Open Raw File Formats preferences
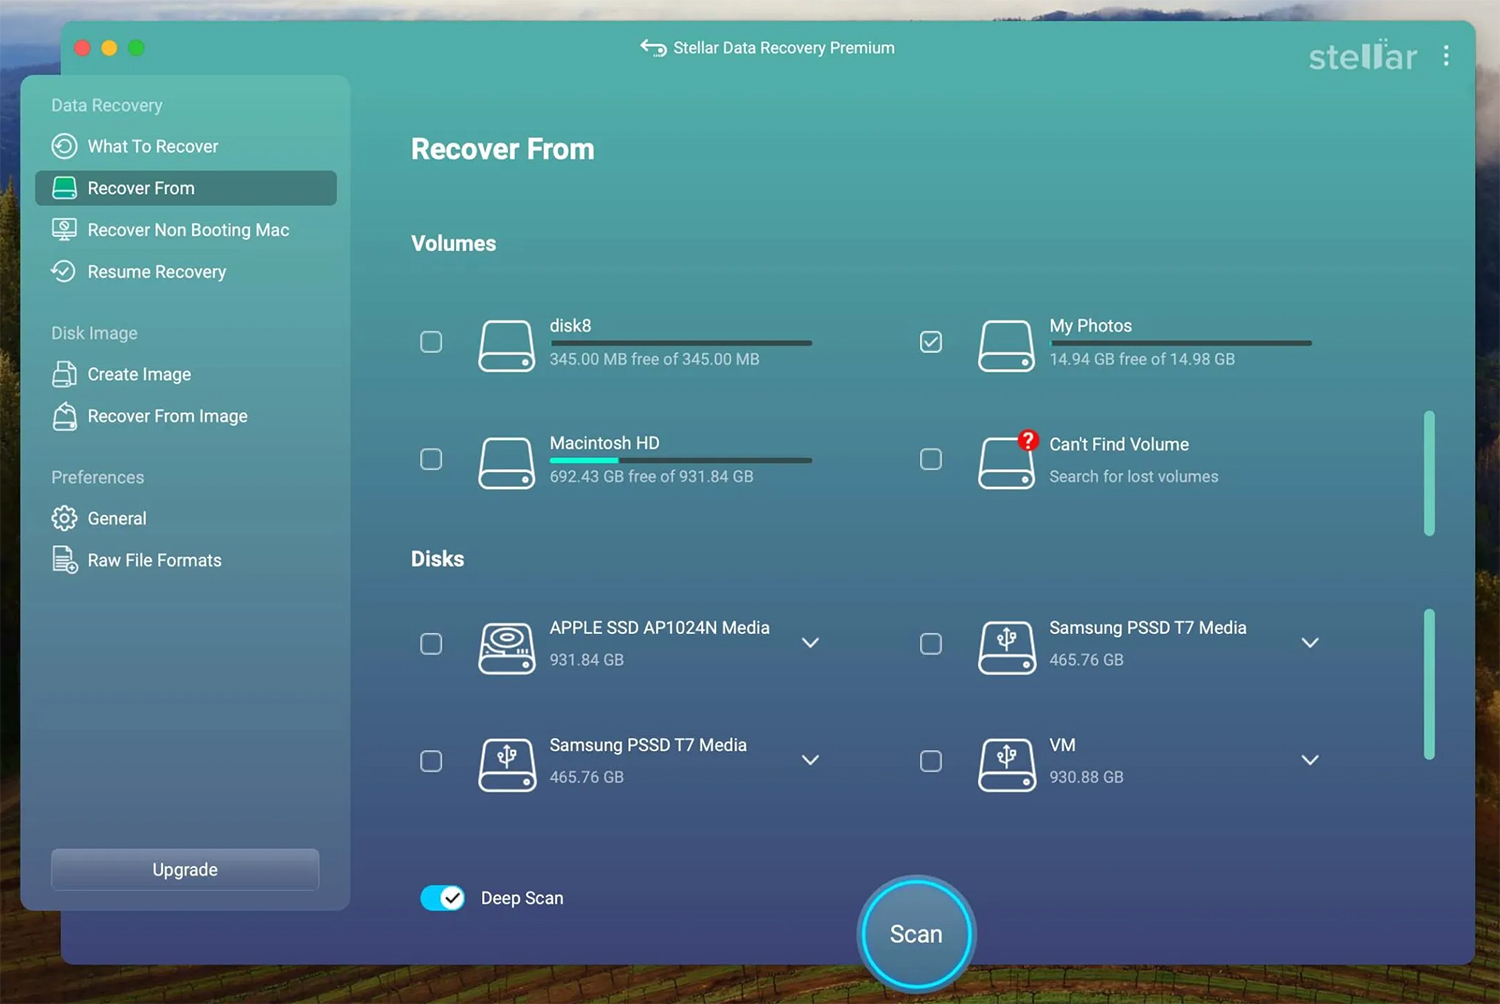 (x=185, y=560)
